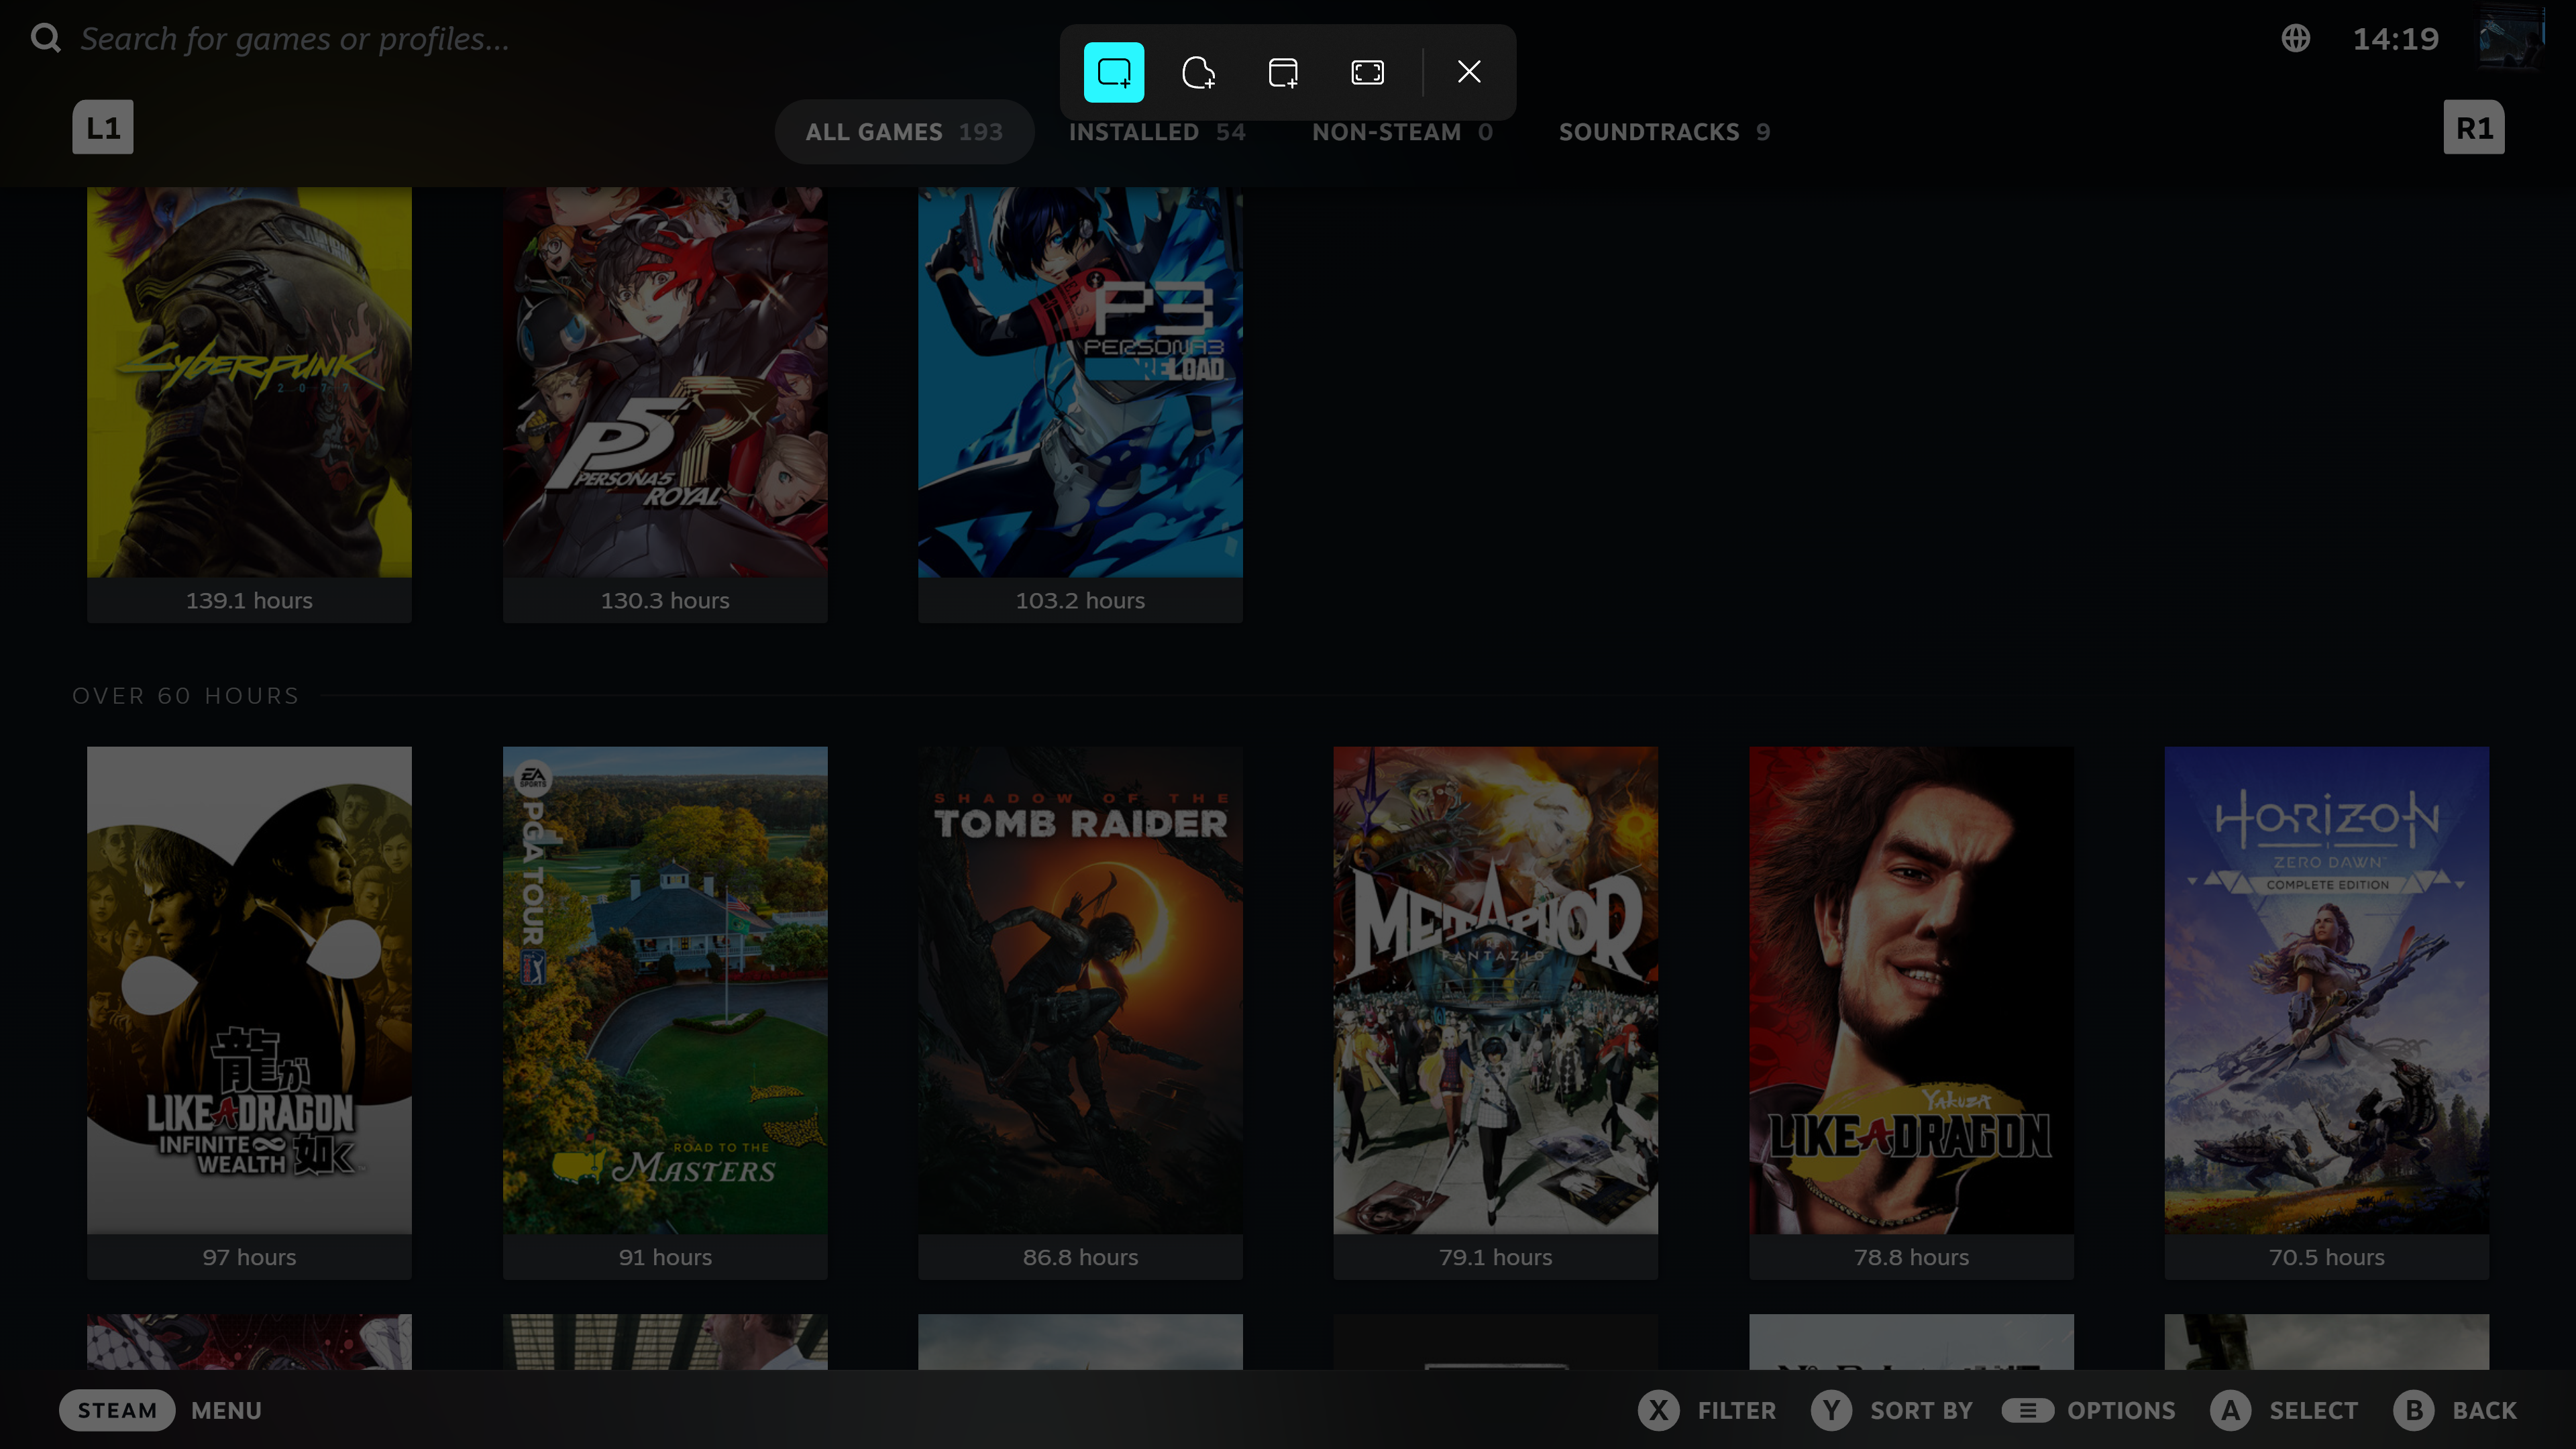Select the window capture mode icon
Viewport: 2576px width, 1449px height.
tap(1283, 72)
